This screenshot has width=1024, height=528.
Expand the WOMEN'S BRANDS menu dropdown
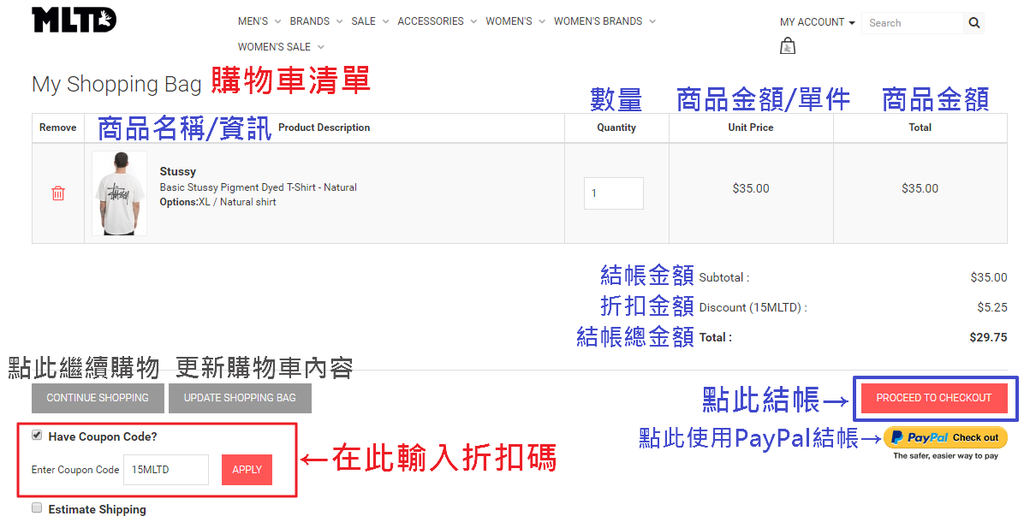click(x=605, y=22)
